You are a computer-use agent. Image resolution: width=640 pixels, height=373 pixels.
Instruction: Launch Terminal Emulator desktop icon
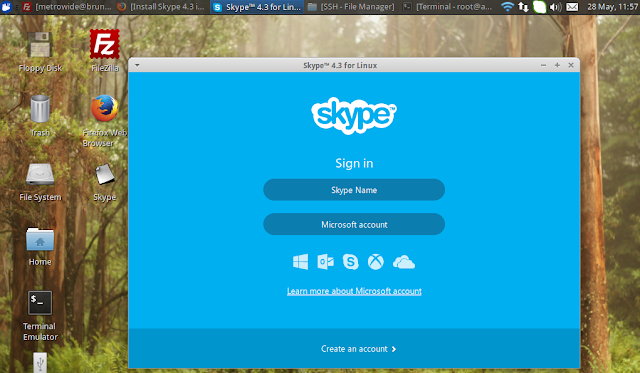tap(40, 303)
